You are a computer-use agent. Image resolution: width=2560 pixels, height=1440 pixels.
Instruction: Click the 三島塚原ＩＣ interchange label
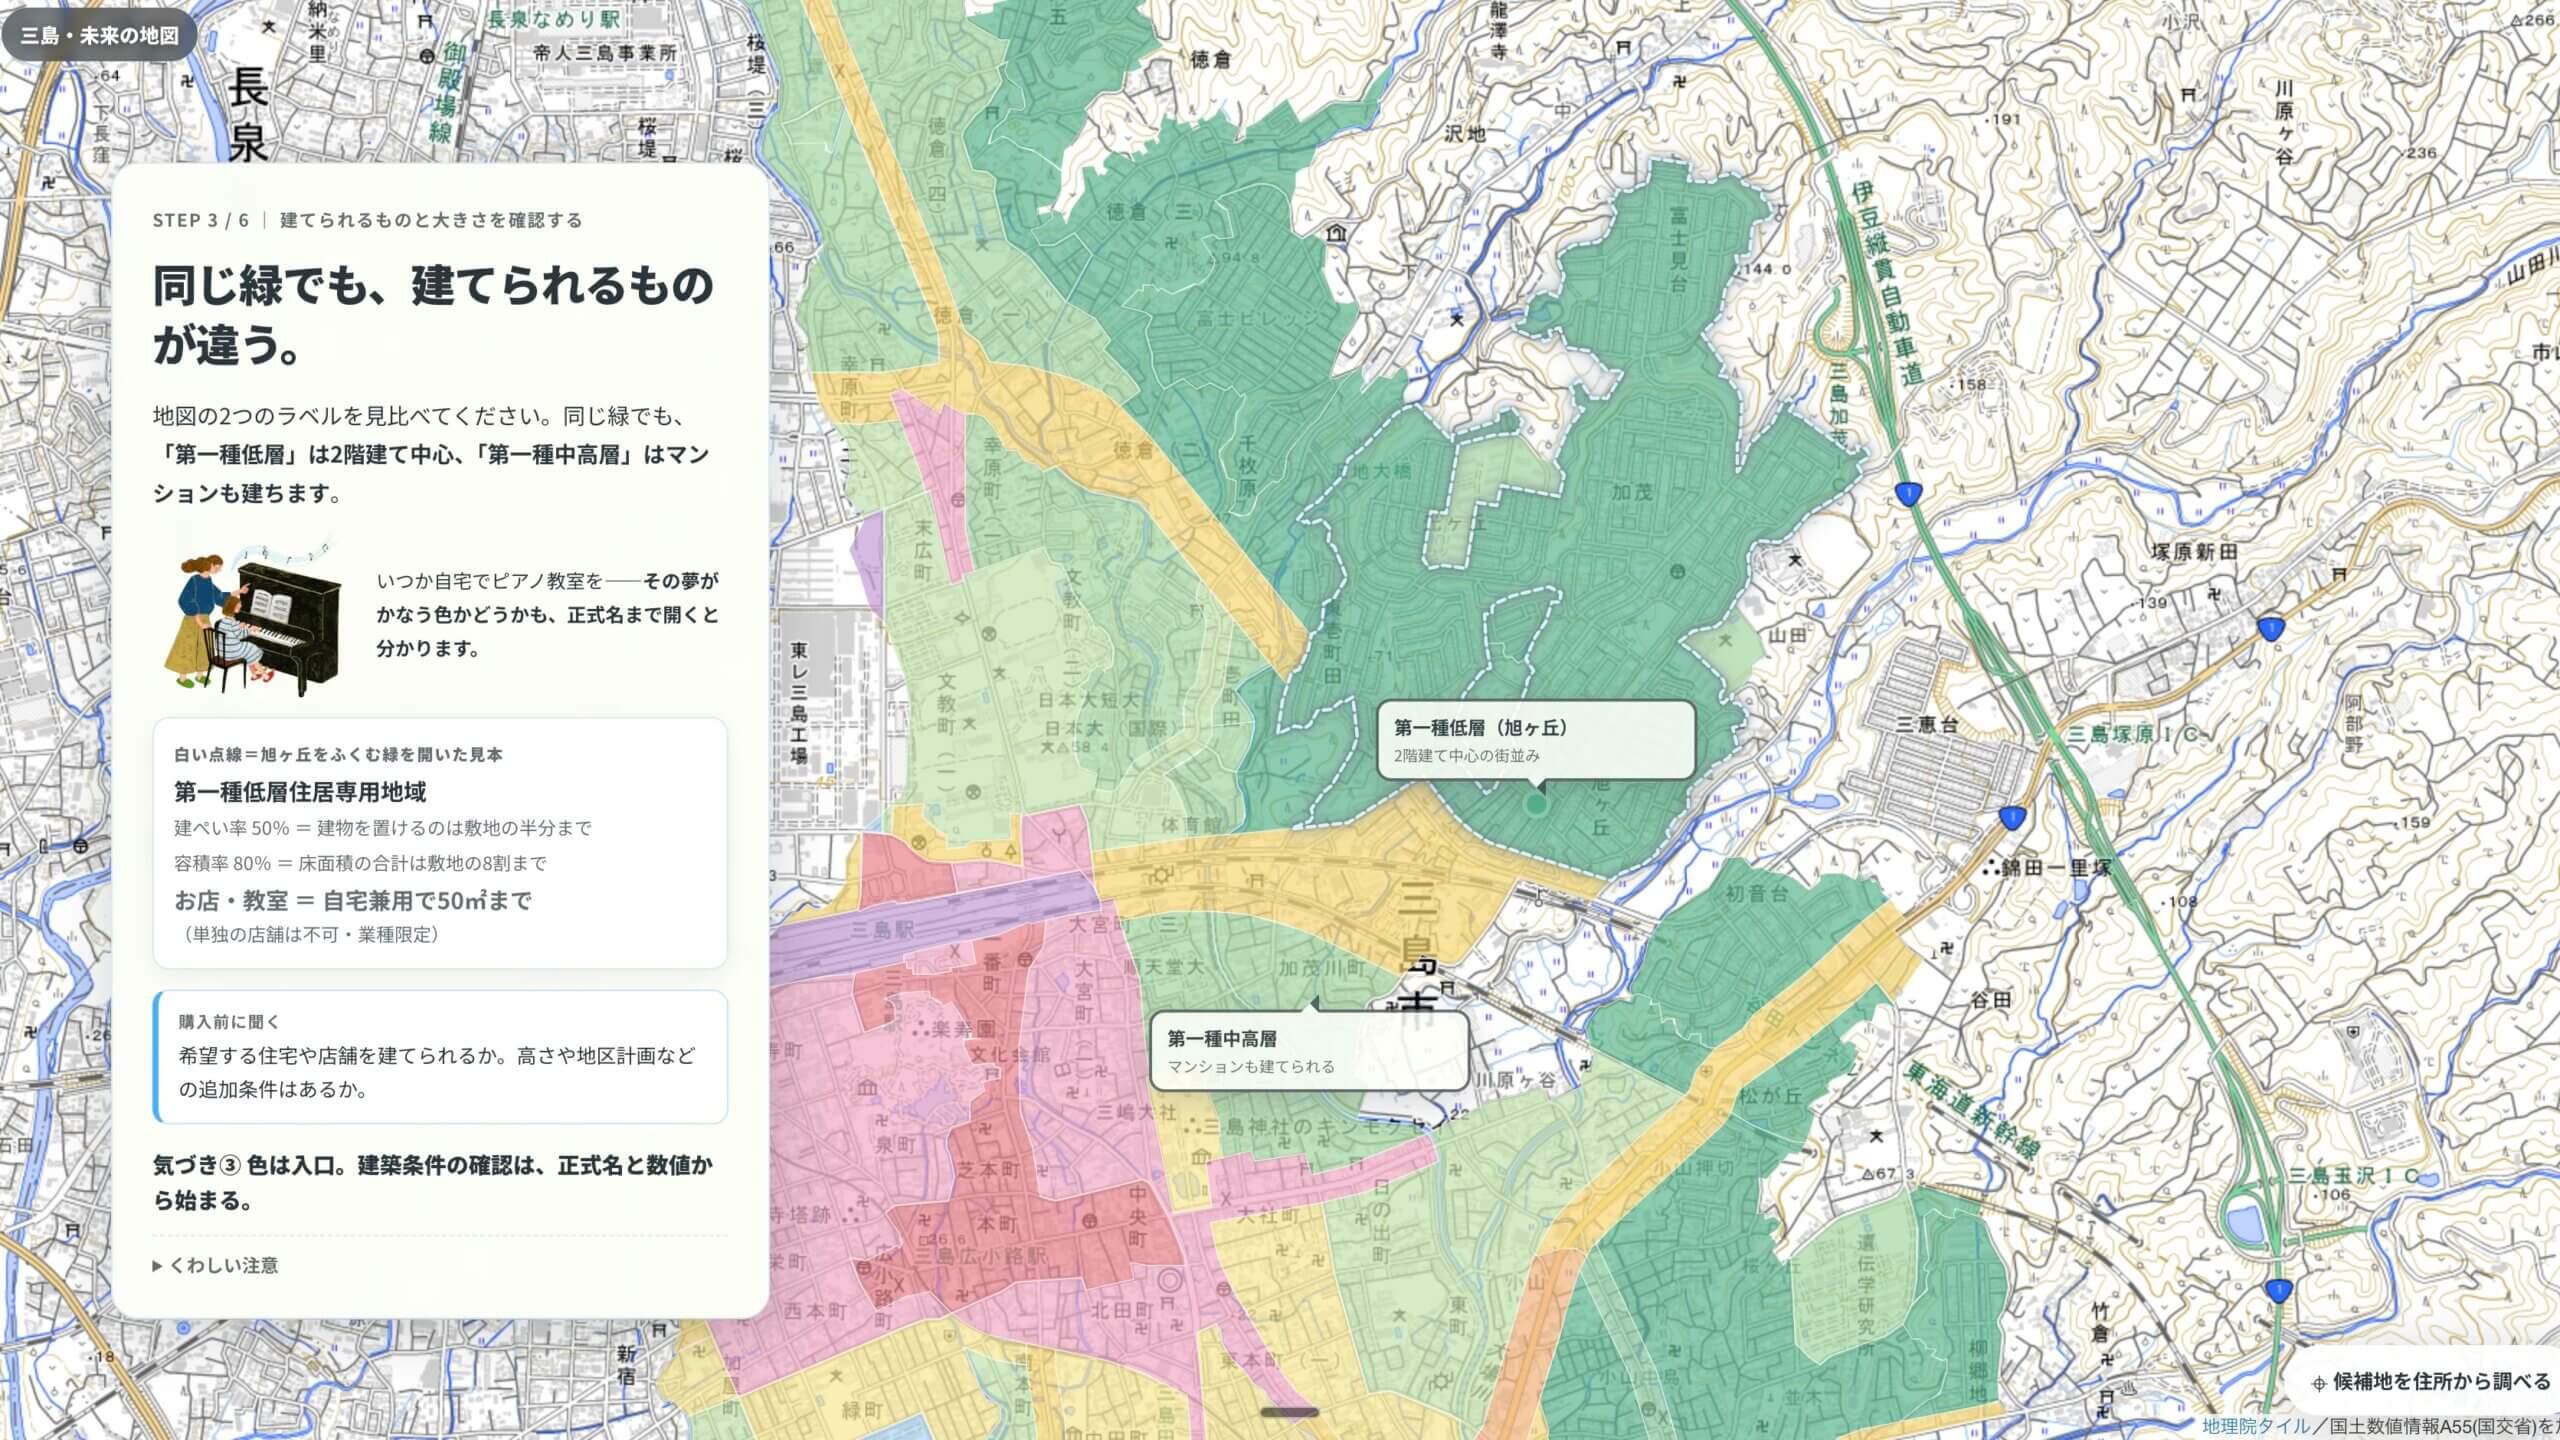(x=2133, y=735)
